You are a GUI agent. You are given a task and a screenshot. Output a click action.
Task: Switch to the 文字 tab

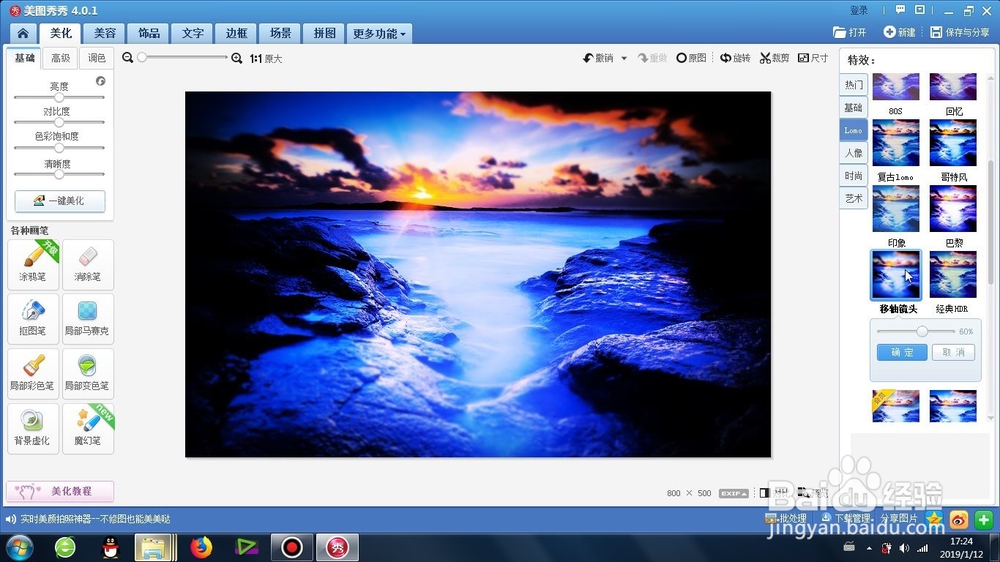click(x=193, y=33)
